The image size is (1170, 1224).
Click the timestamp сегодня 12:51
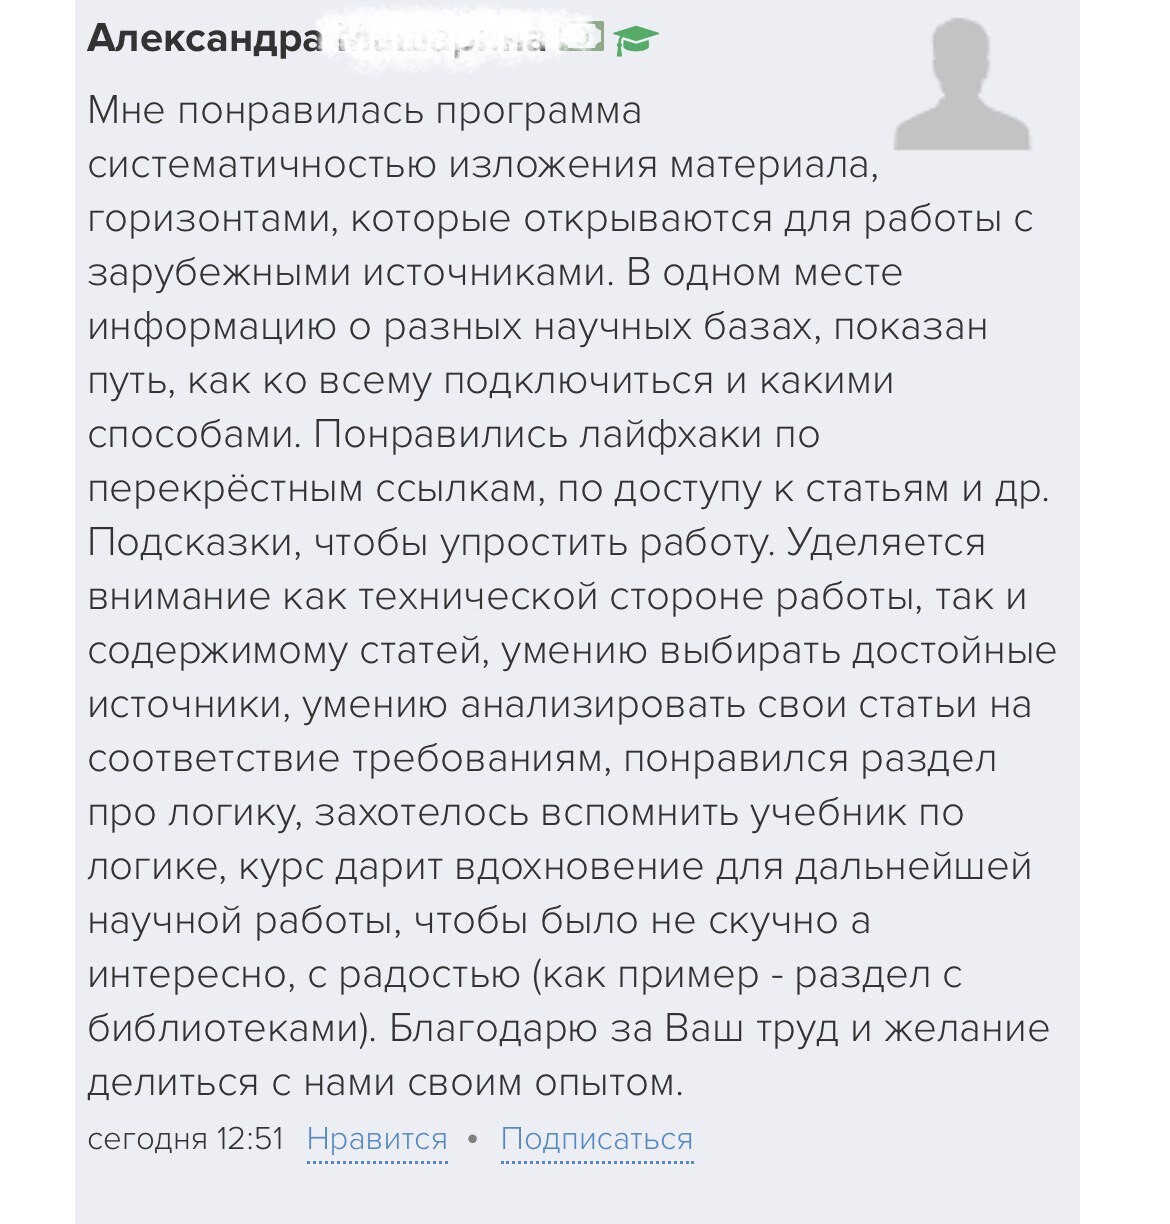pos(186,1139)
